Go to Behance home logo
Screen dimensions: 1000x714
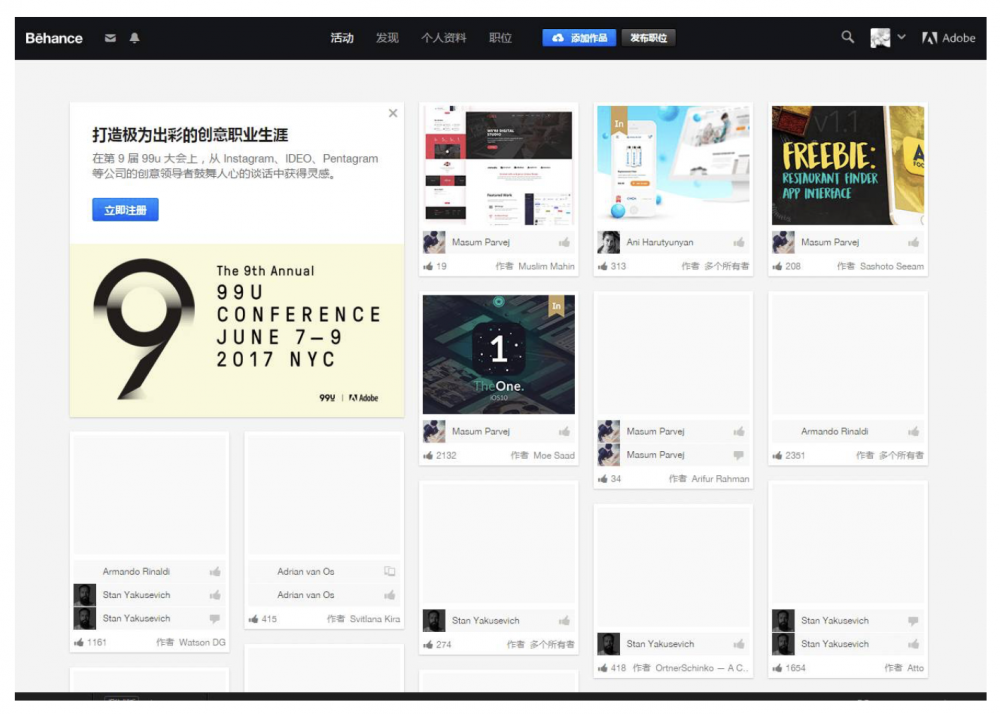tap(54, 38)
